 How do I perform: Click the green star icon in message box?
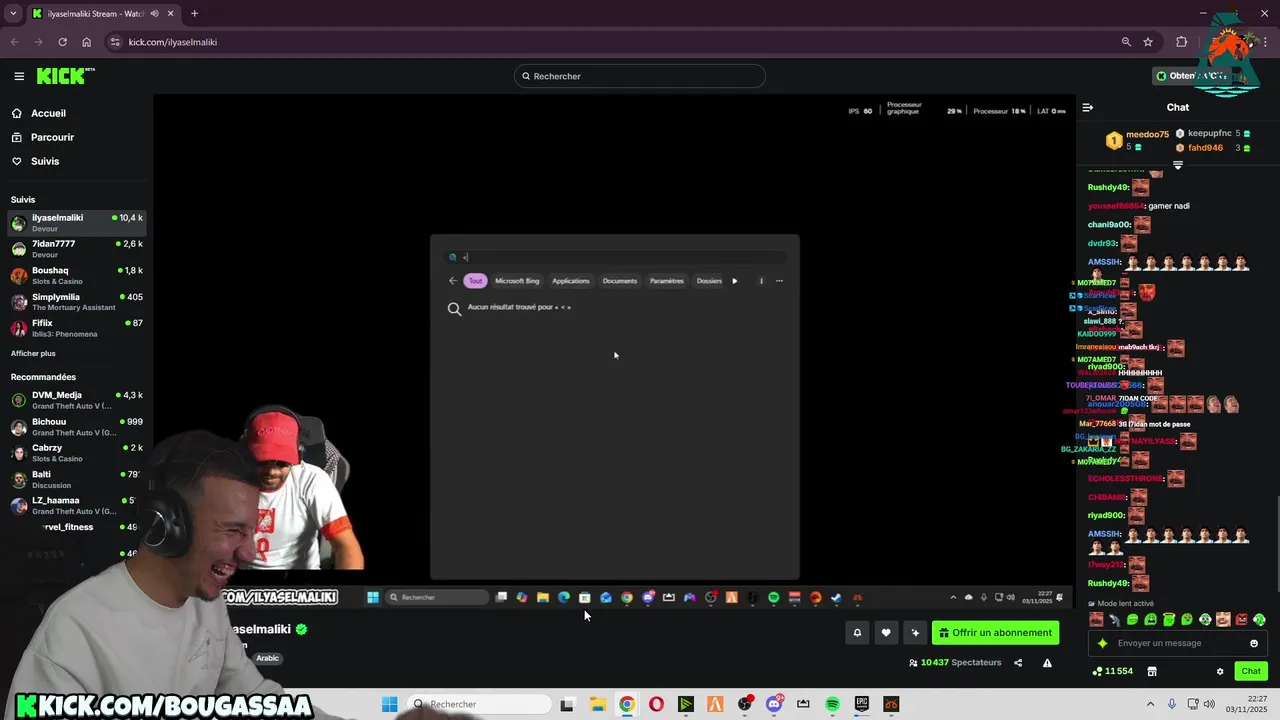(1103, 643)
